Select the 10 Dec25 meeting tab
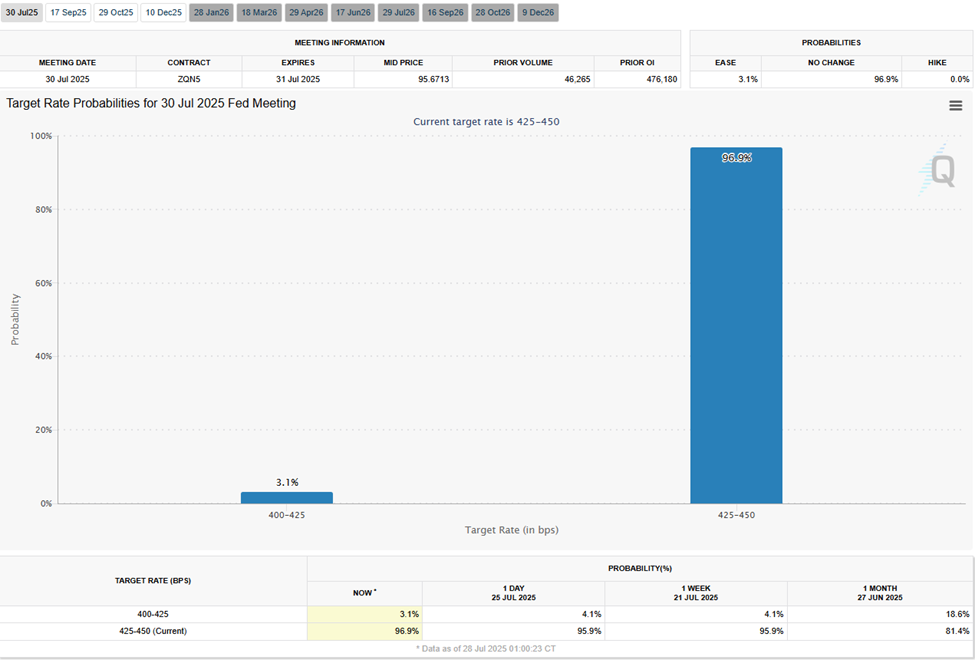 [161, 12]
